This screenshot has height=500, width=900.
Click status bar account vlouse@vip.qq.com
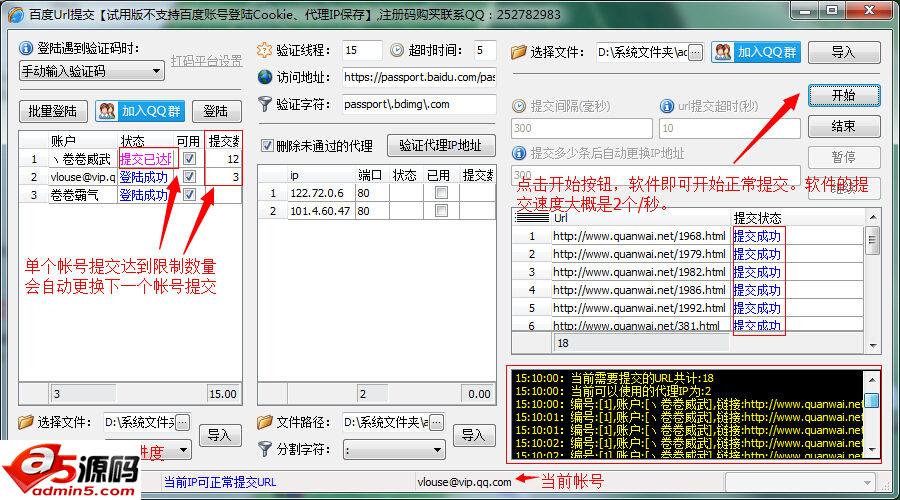pyautogui.click(x=464, y=482)
